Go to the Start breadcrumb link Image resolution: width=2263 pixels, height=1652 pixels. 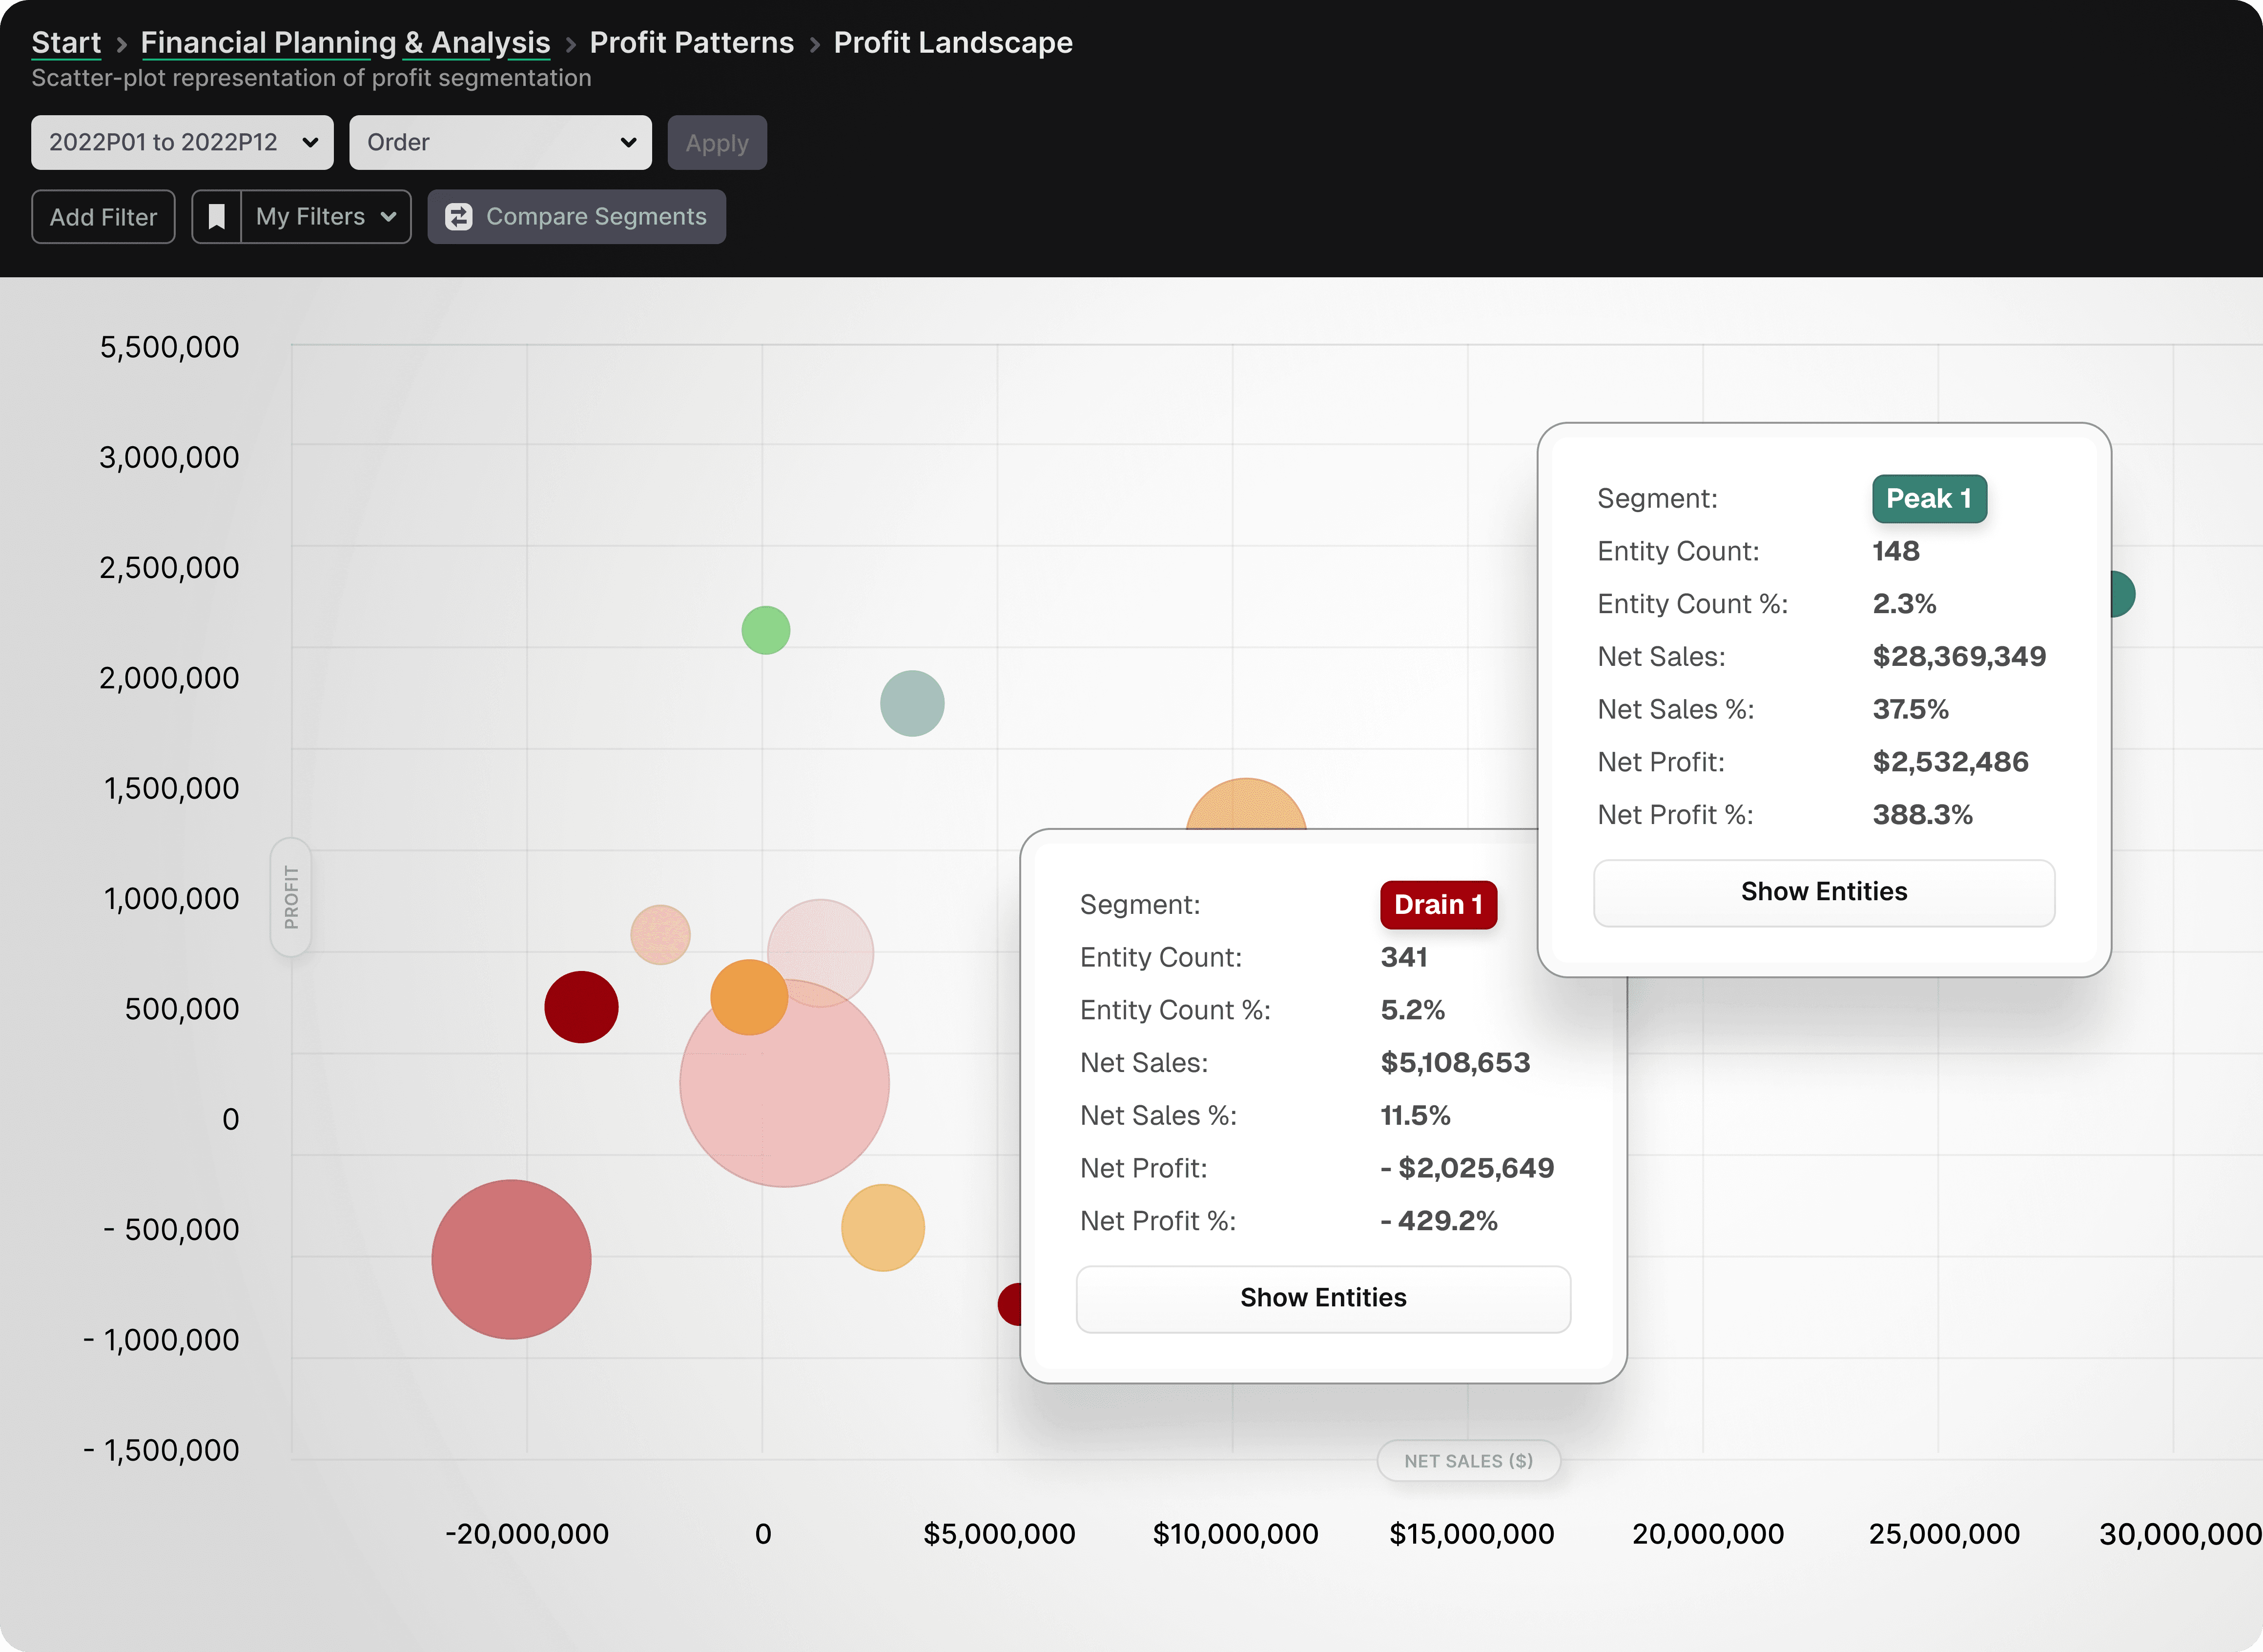[x=66, y=42]
